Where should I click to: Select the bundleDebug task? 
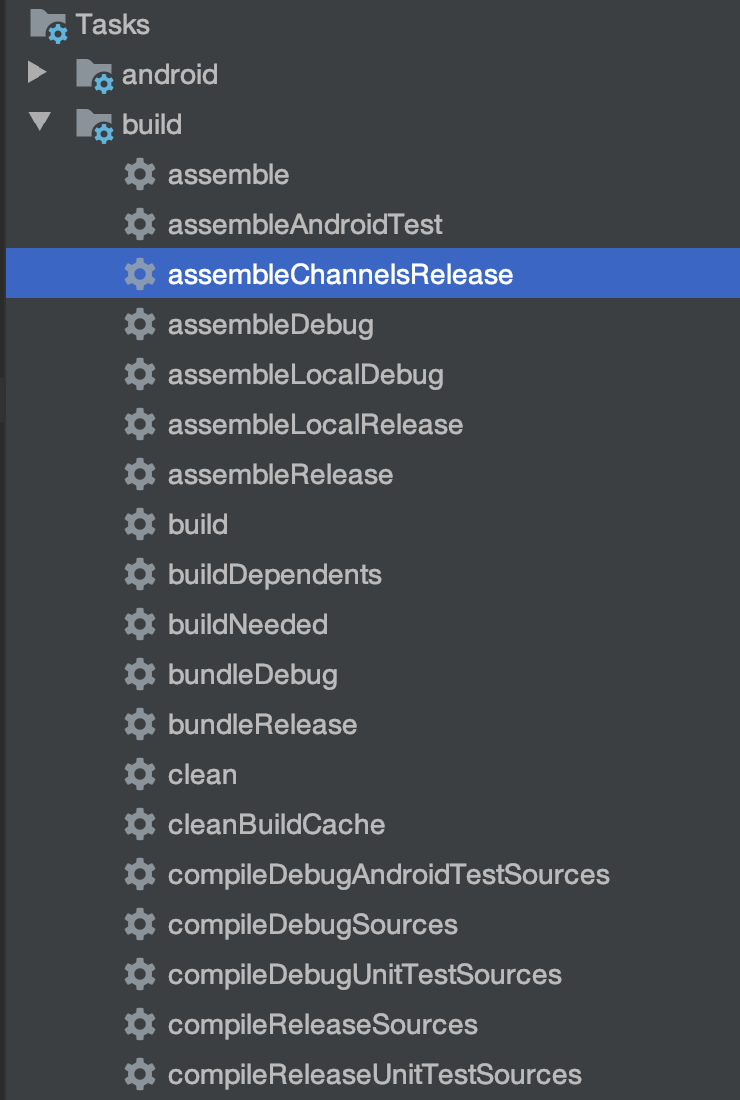tap(253, 675)
